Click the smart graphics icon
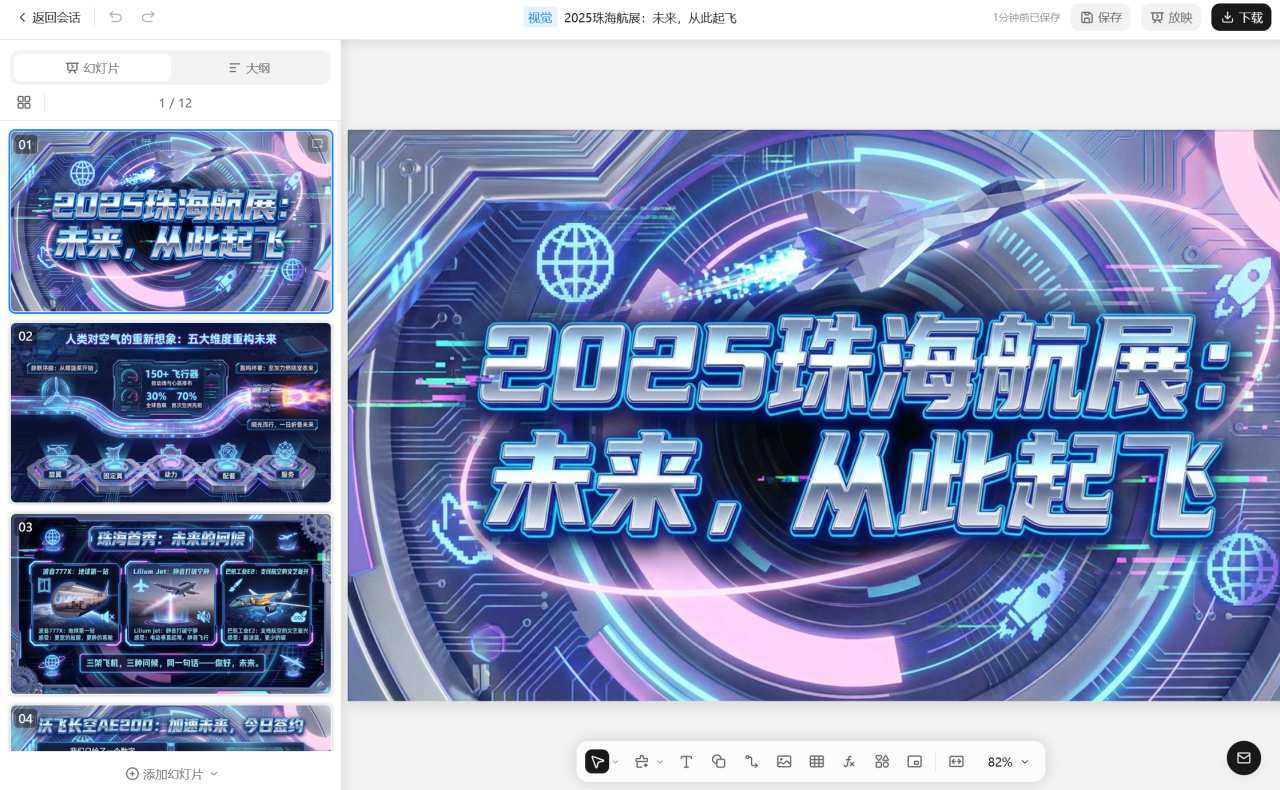The image size is (1280, 790). pyautogui.click(x=881, y=761)
